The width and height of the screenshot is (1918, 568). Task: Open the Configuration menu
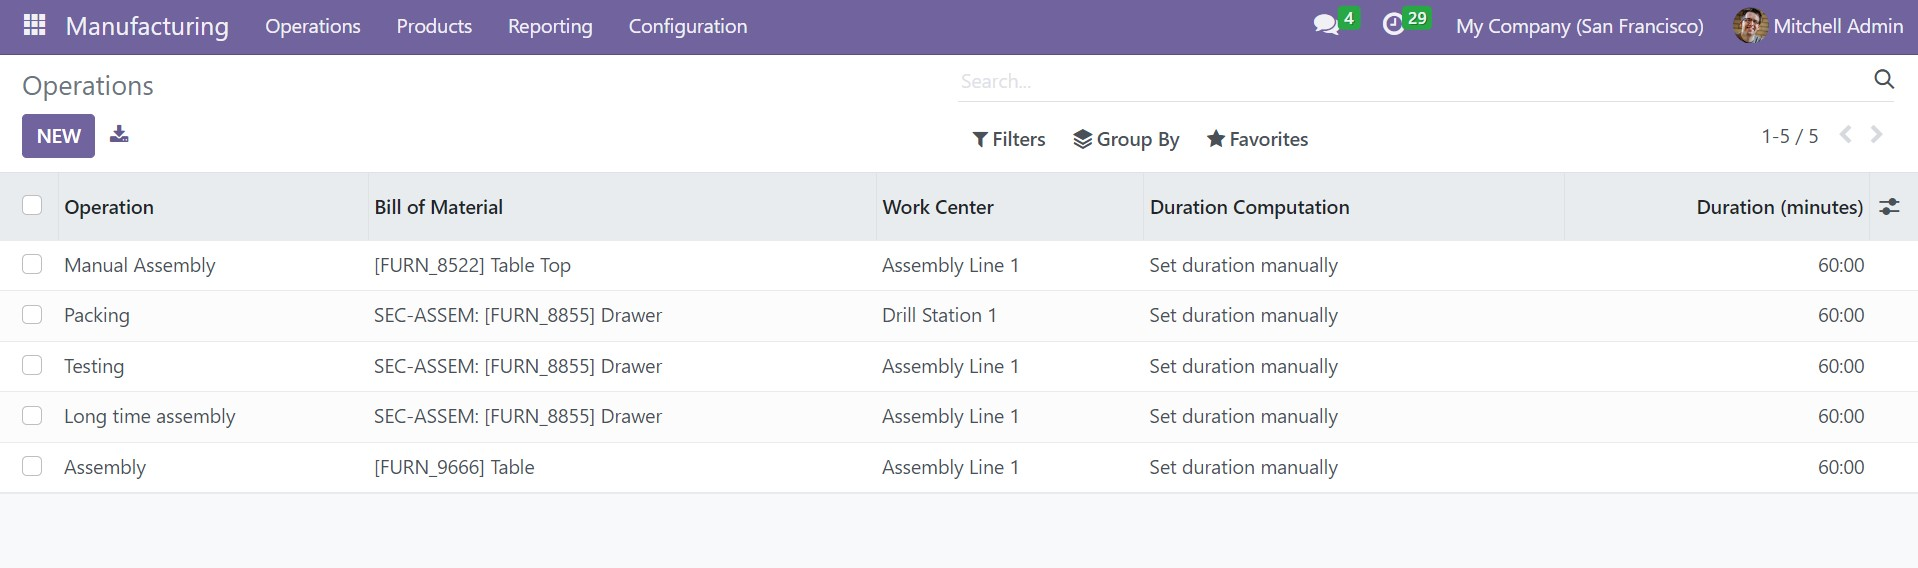688,26
